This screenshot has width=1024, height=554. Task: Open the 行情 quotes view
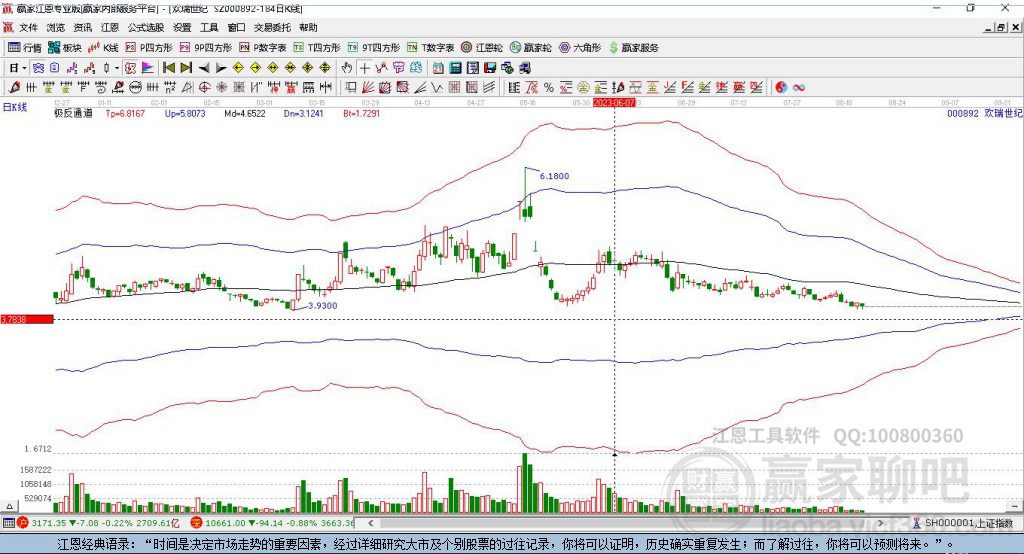(x=24, y=48)
